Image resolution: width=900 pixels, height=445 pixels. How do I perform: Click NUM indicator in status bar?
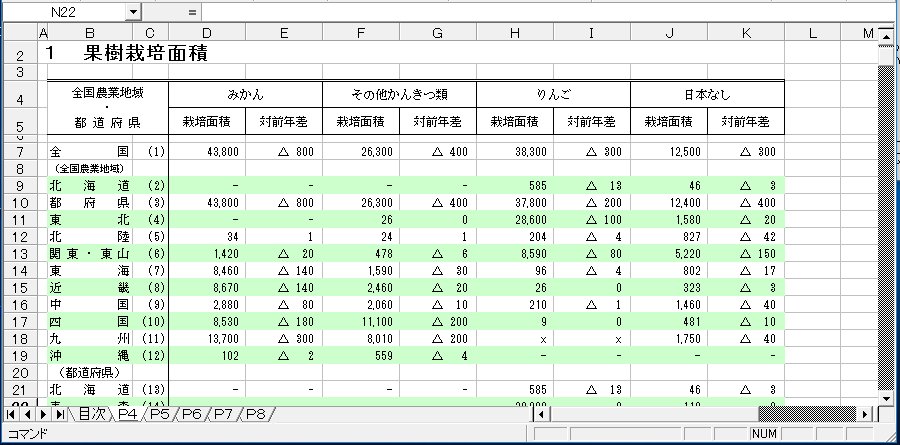pos(764,434)
